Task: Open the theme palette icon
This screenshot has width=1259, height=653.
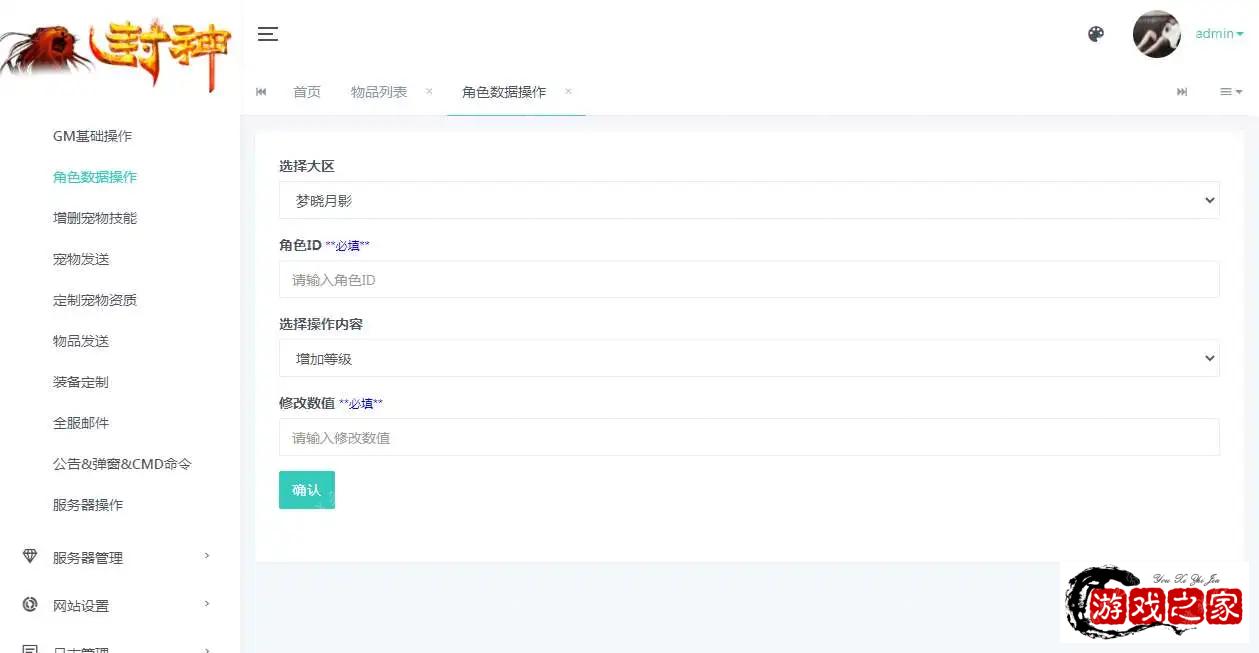Action: click(1096, 34)
